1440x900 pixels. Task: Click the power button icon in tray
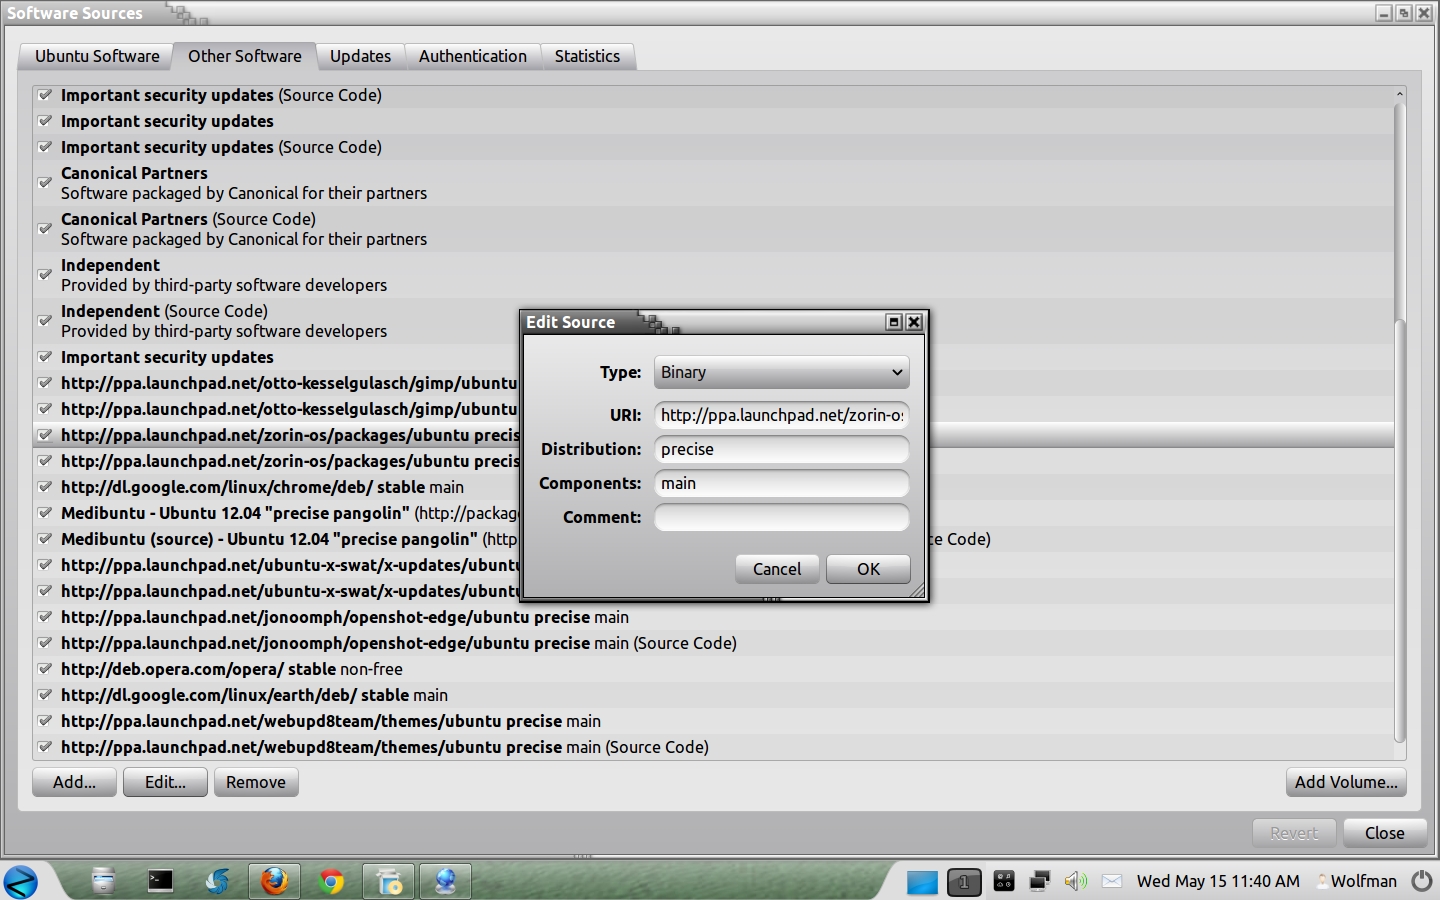1421,881
